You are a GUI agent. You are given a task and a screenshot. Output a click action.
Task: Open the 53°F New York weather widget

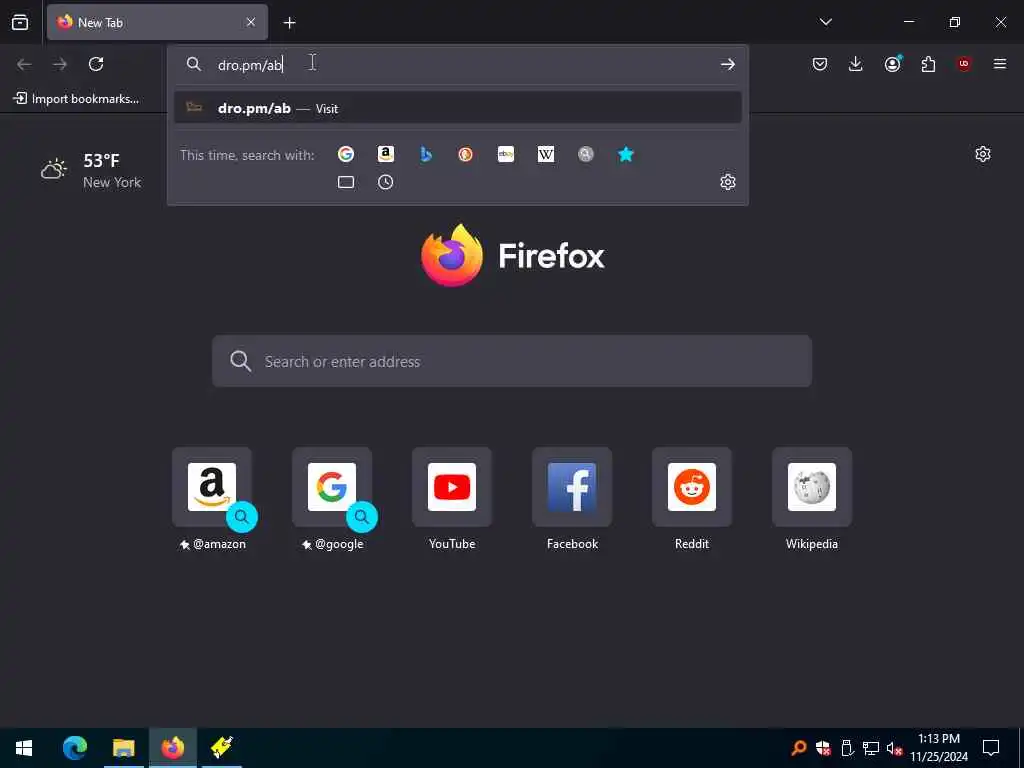tap(91, 170)
